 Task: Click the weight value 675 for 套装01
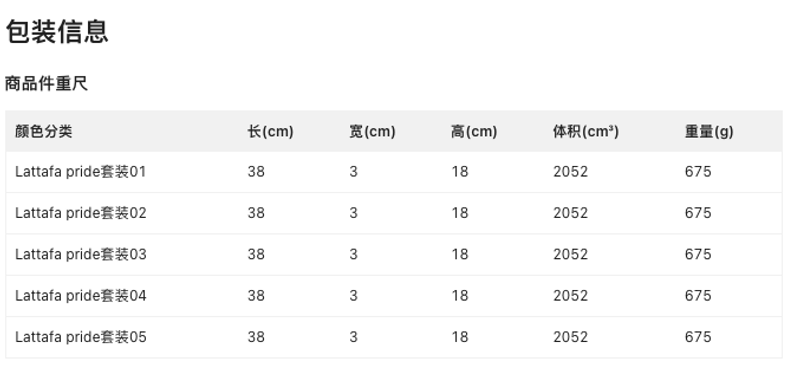pyautogui.click(x=698, y=172)
